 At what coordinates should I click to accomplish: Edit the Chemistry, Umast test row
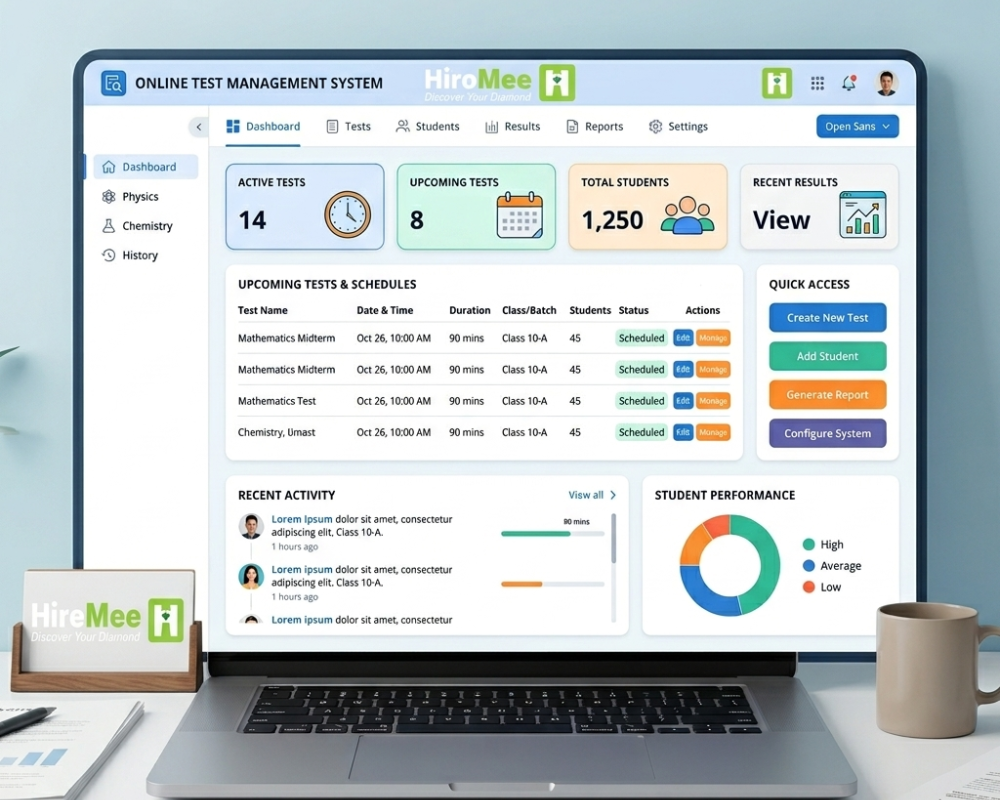[x=683, y=433]
